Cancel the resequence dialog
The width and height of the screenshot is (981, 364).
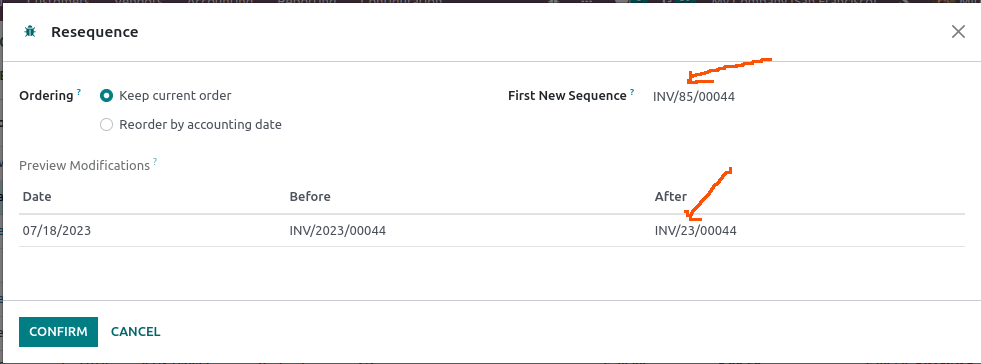click(x=136, y=332)
